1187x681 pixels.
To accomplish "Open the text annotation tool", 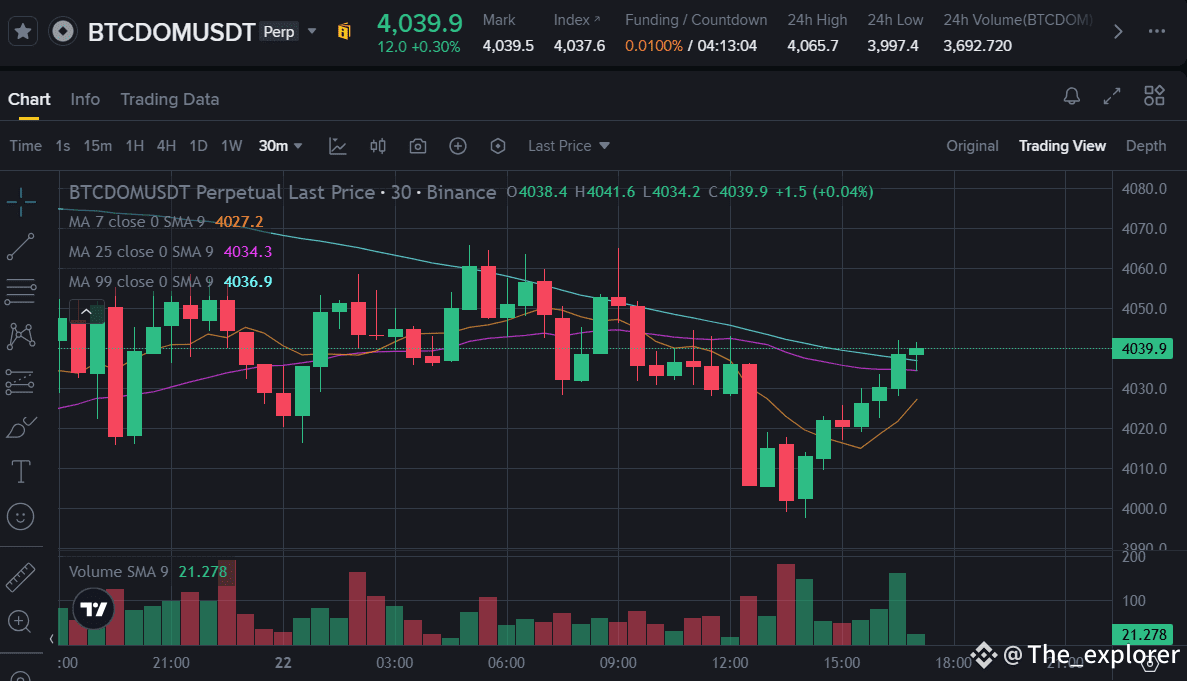I will coord(21,471).
